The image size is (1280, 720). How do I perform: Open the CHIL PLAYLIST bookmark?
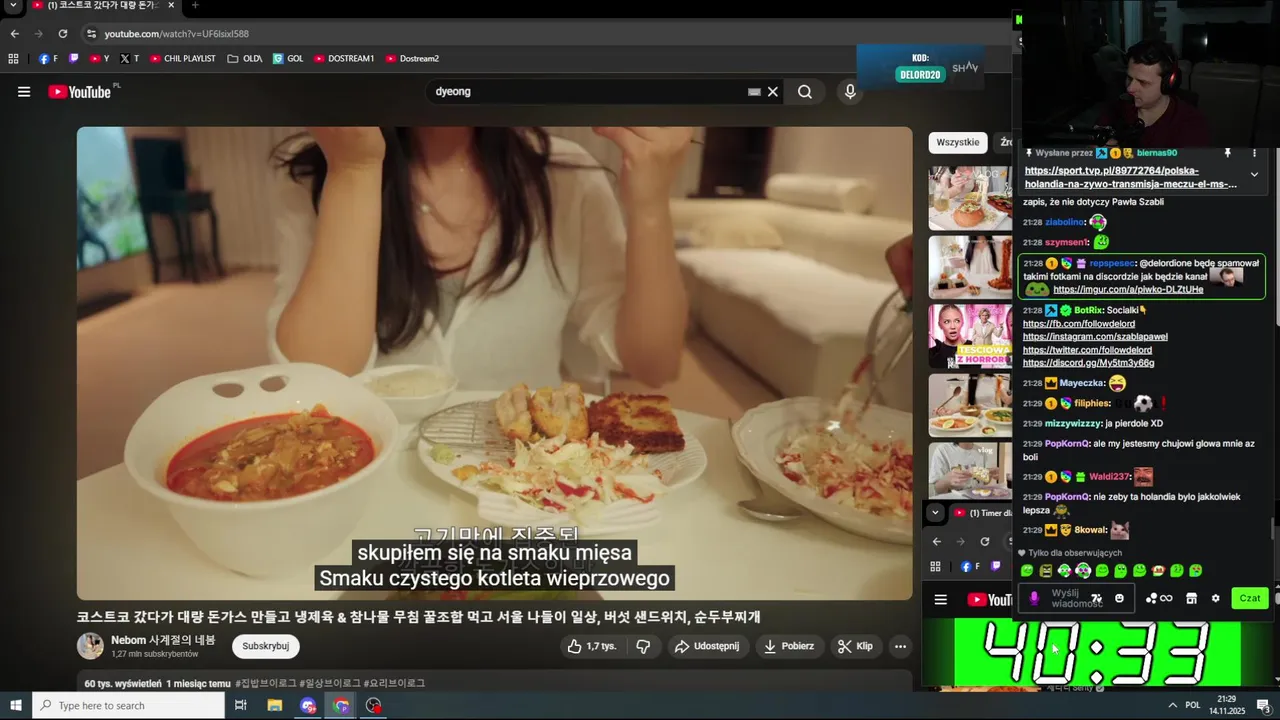point(183,59)
